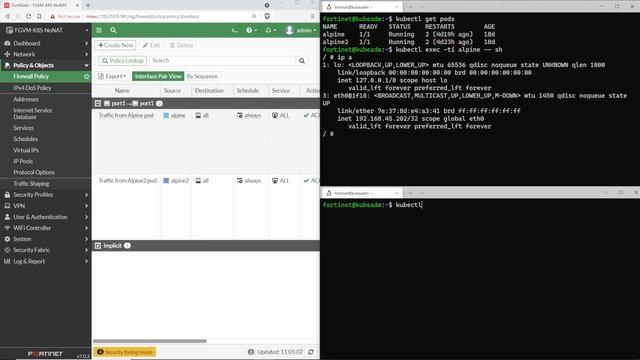
Task: Click the Destination column header
Action: pyautogui.click(x=209, y=91)
